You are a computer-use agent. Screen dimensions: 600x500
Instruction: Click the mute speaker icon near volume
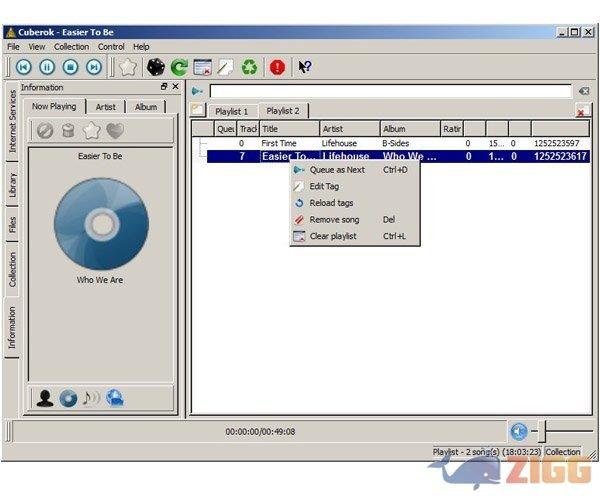(x=518, y=431)
